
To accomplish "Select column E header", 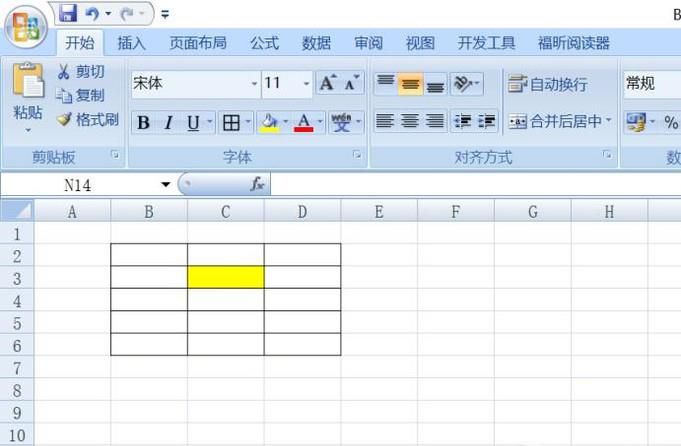I will tap(379, 211).
